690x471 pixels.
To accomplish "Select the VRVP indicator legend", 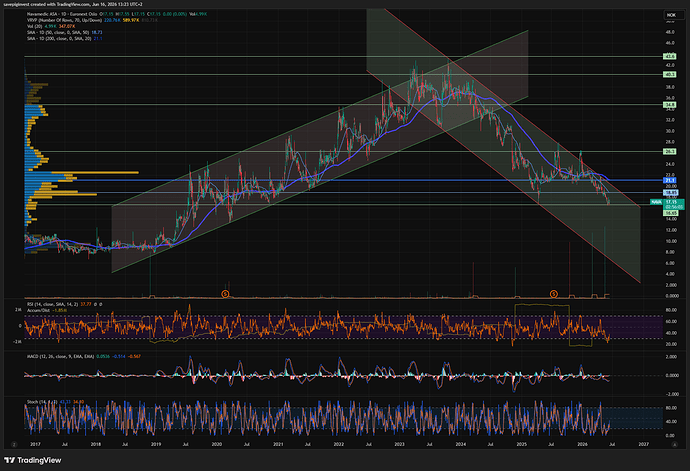I will click(64, 20).
